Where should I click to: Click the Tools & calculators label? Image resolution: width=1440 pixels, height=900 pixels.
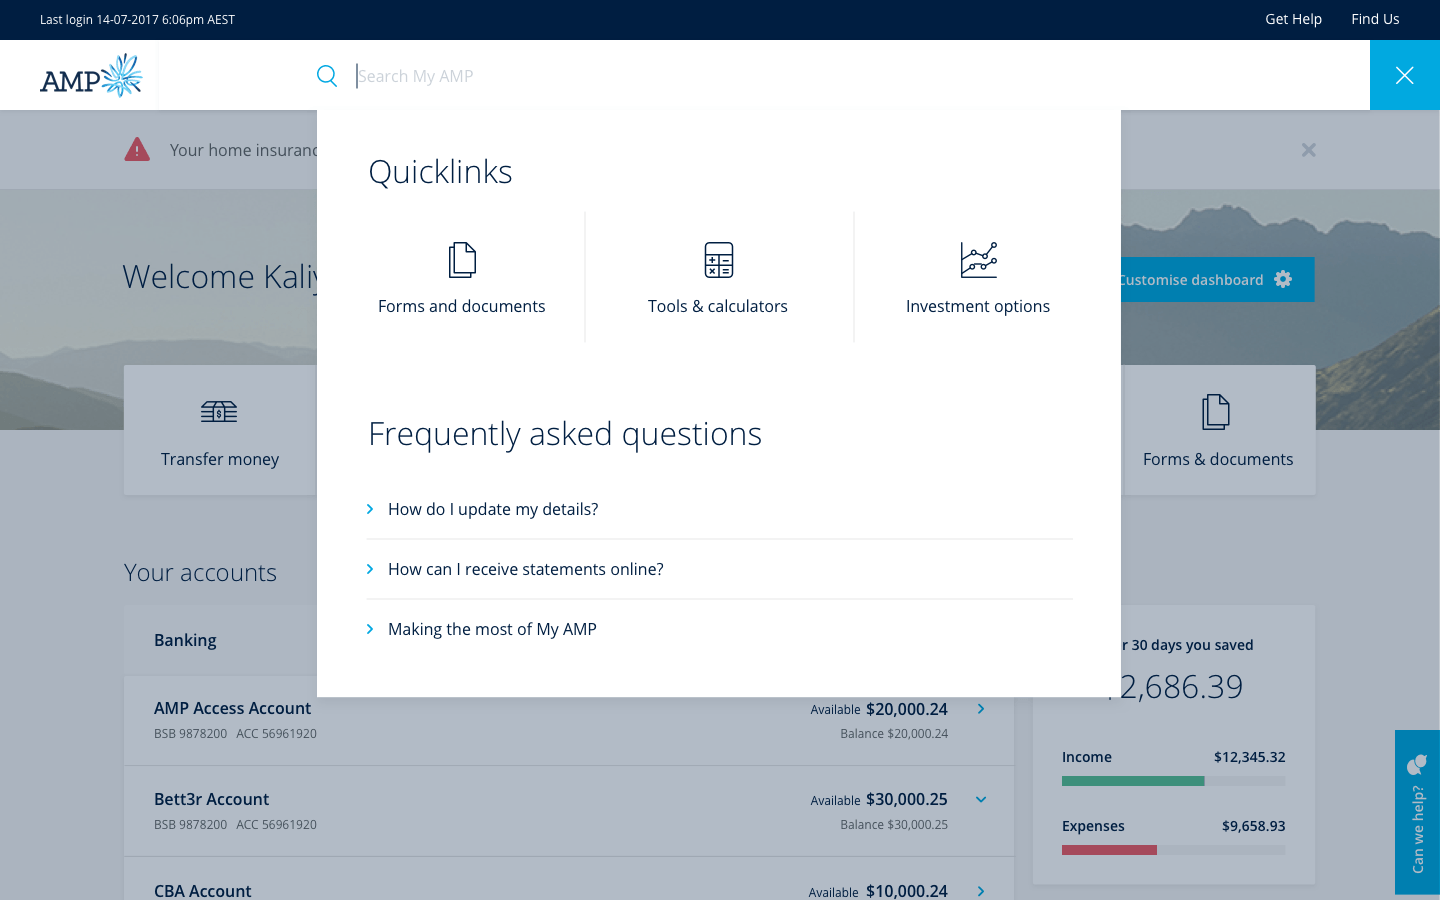[x=718, y=306]
